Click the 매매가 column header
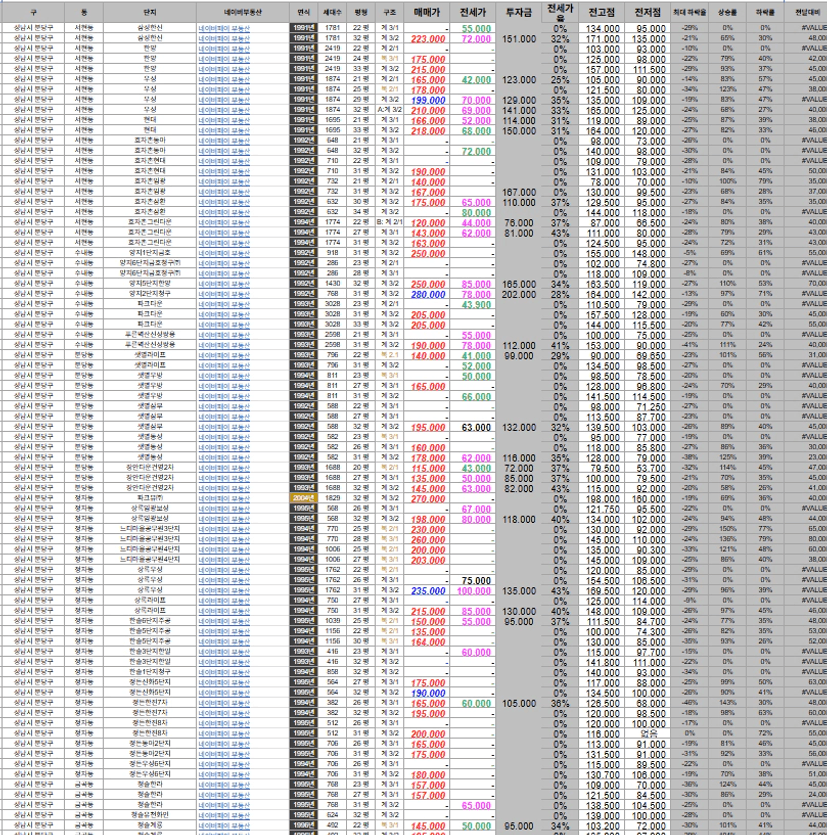The height and width of the screenshot is (835, 827). coord(428,11)
